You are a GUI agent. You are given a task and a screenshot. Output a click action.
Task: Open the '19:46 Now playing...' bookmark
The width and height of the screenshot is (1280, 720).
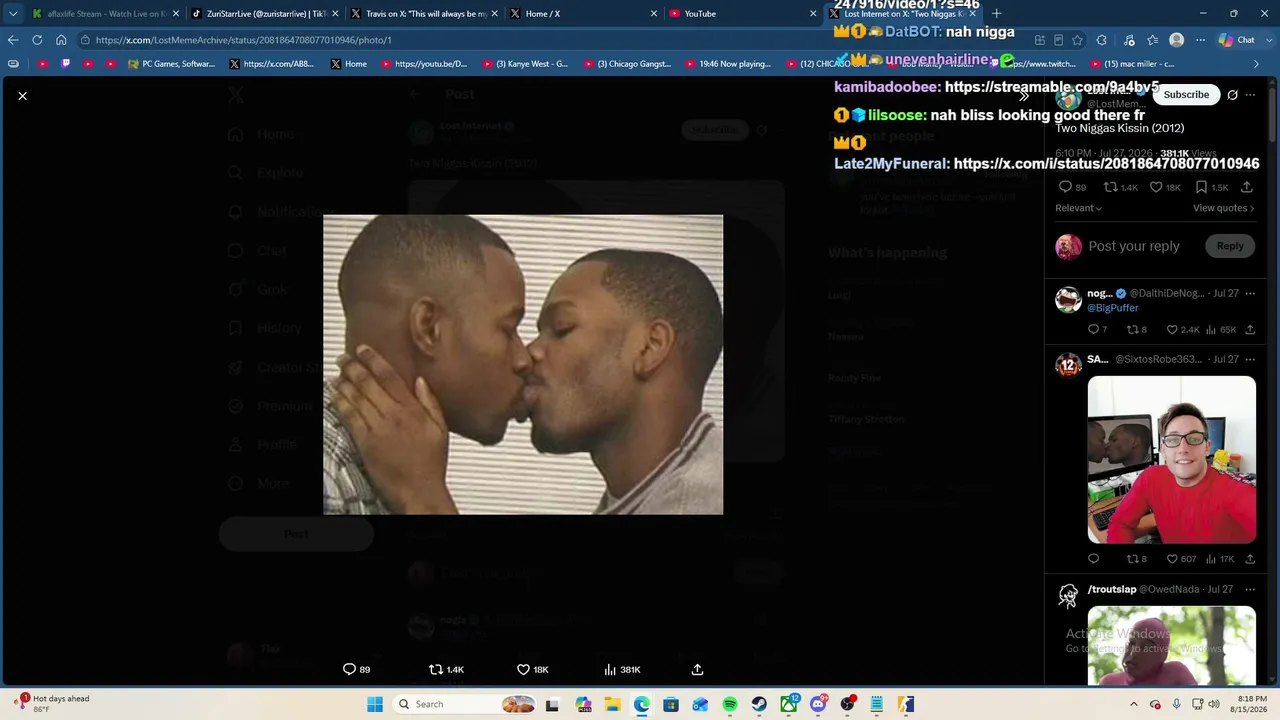point(728,64)
